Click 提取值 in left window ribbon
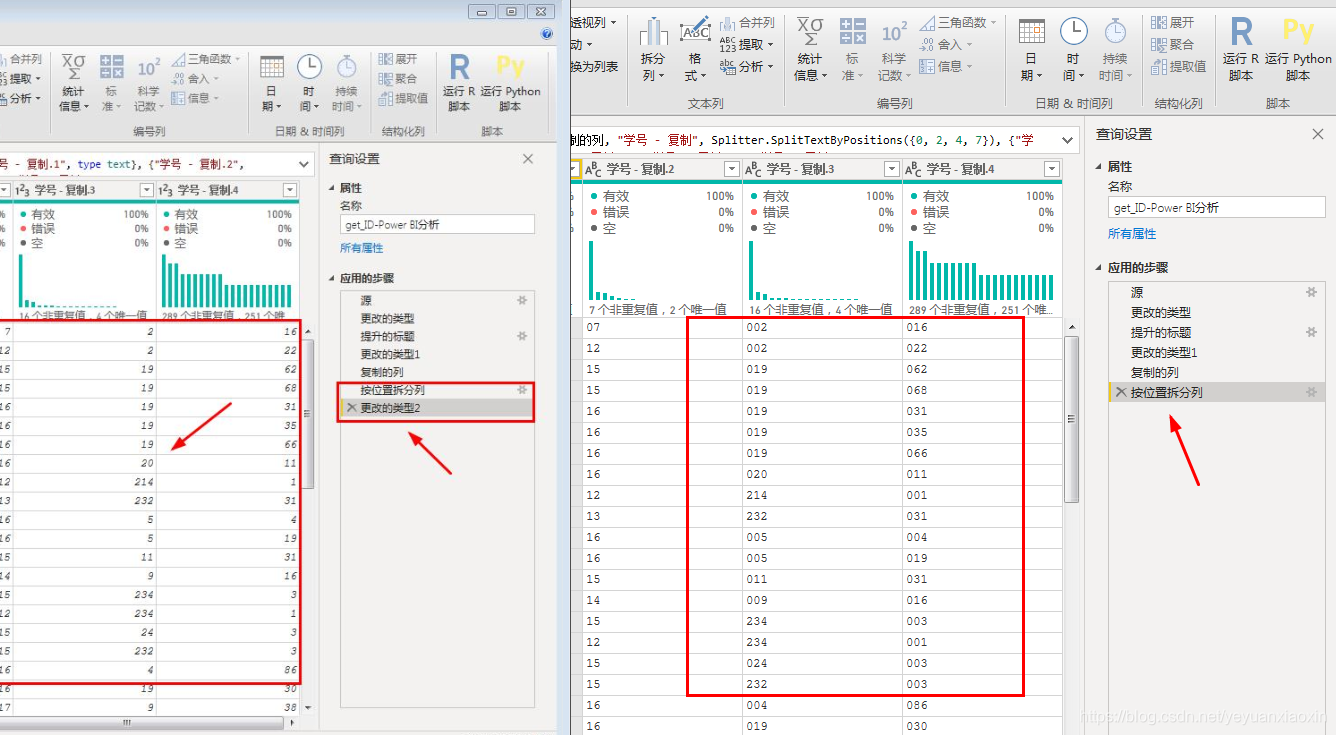 pos(403,98)
